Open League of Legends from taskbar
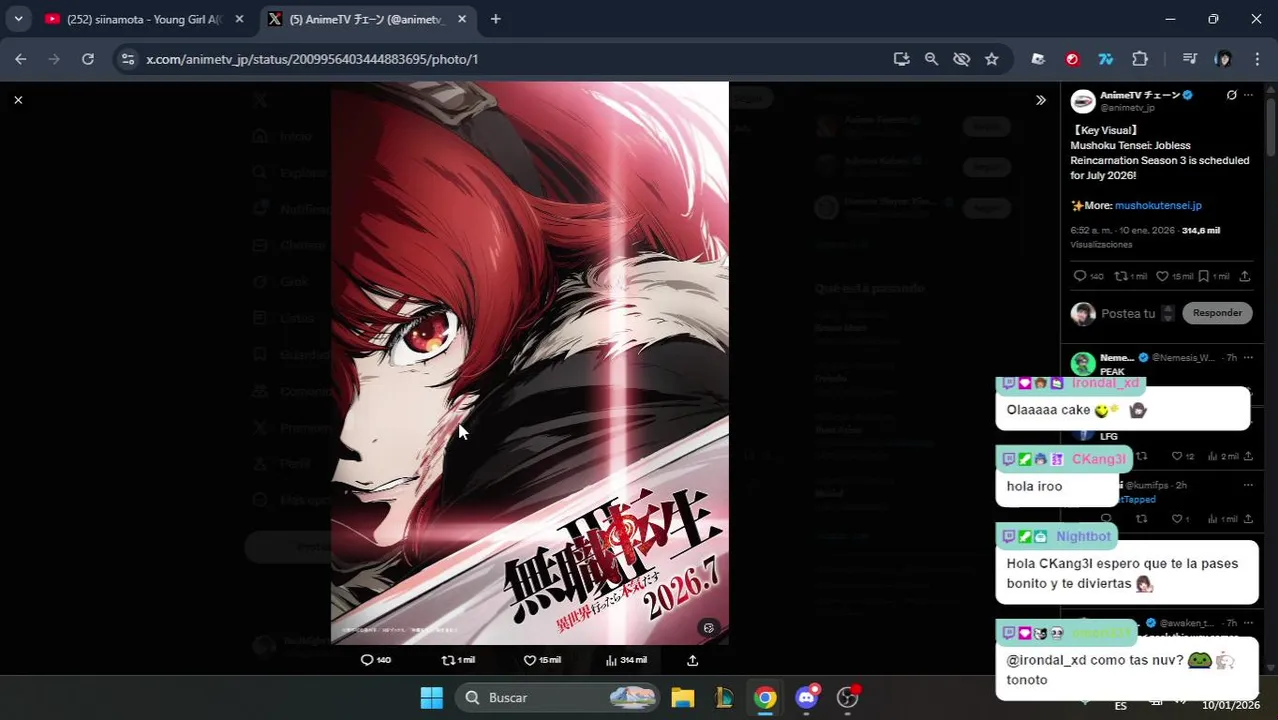The image size is (1278, 720). [x=724, y=698]
